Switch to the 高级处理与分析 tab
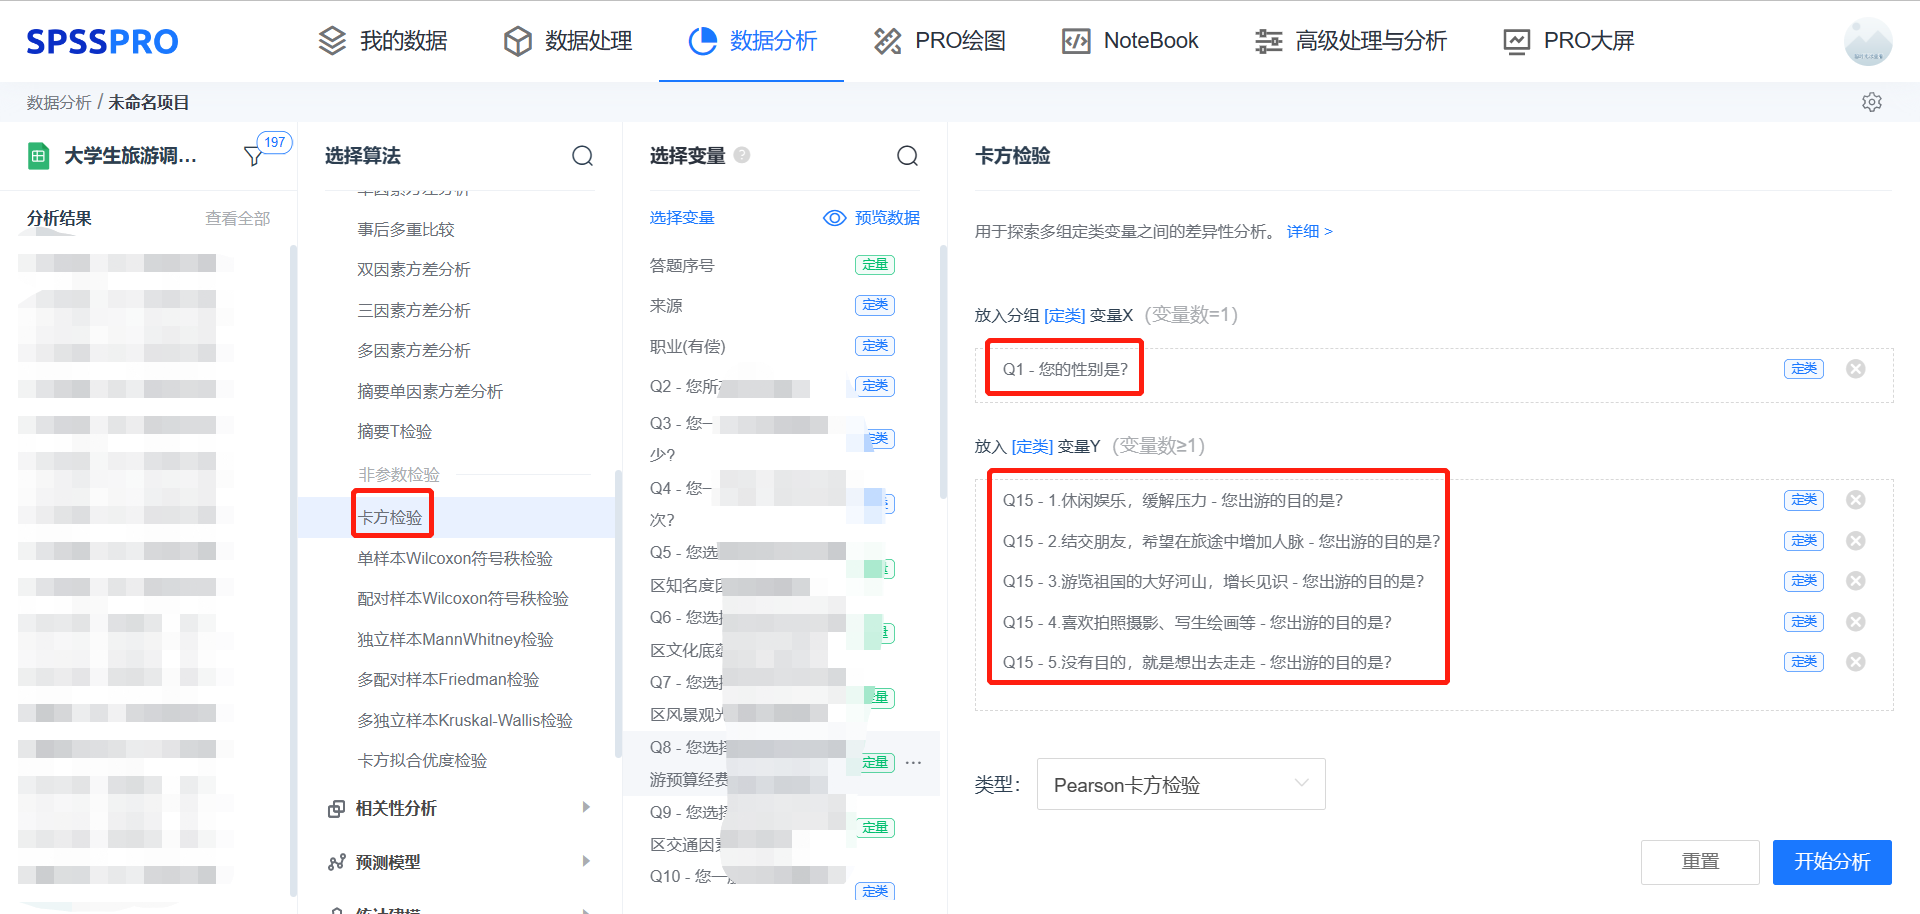 [1351, 41]
